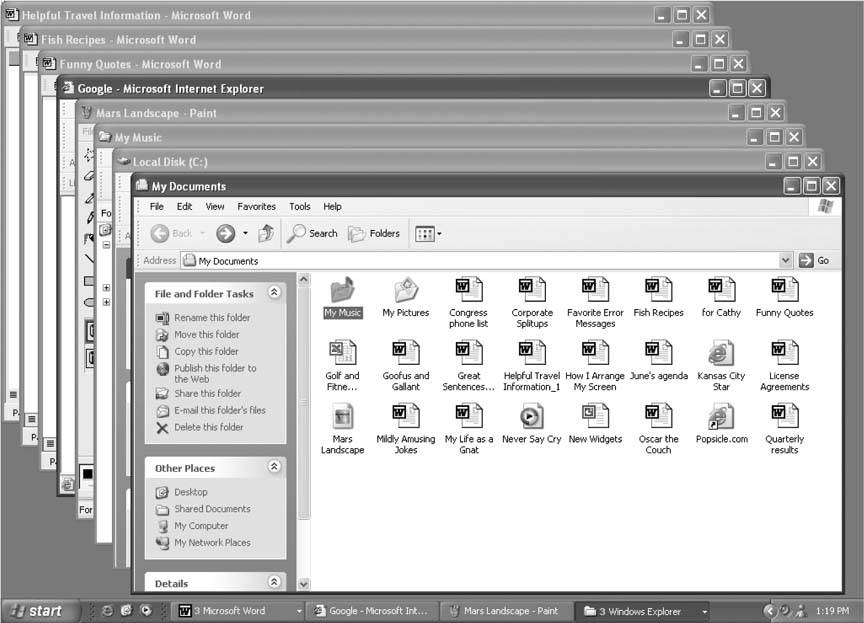Select the Never Say Cry media file
This screenshot has width=864, height=623.
pyautogui.click(x=531, y=417)
